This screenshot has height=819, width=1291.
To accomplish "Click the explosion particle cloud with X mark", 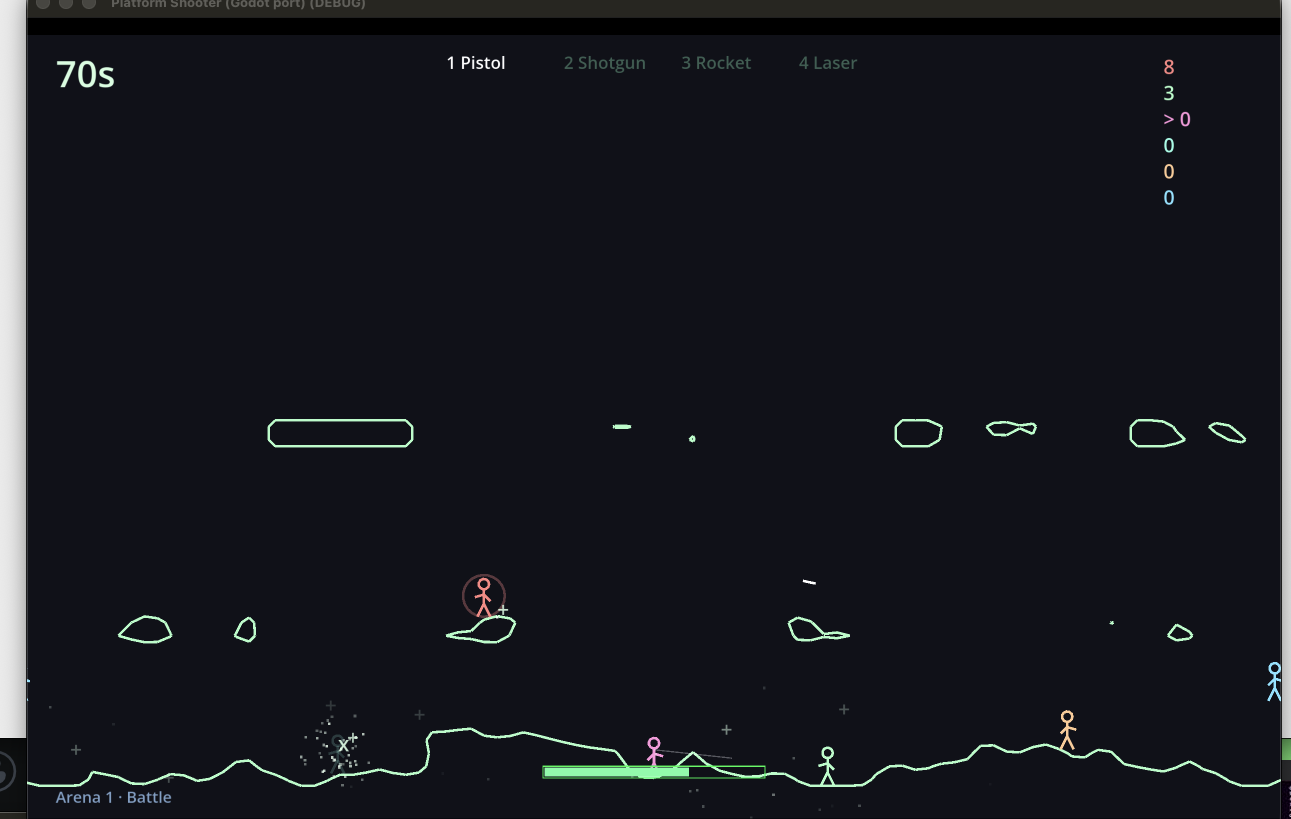I will (x=338, y=745).
